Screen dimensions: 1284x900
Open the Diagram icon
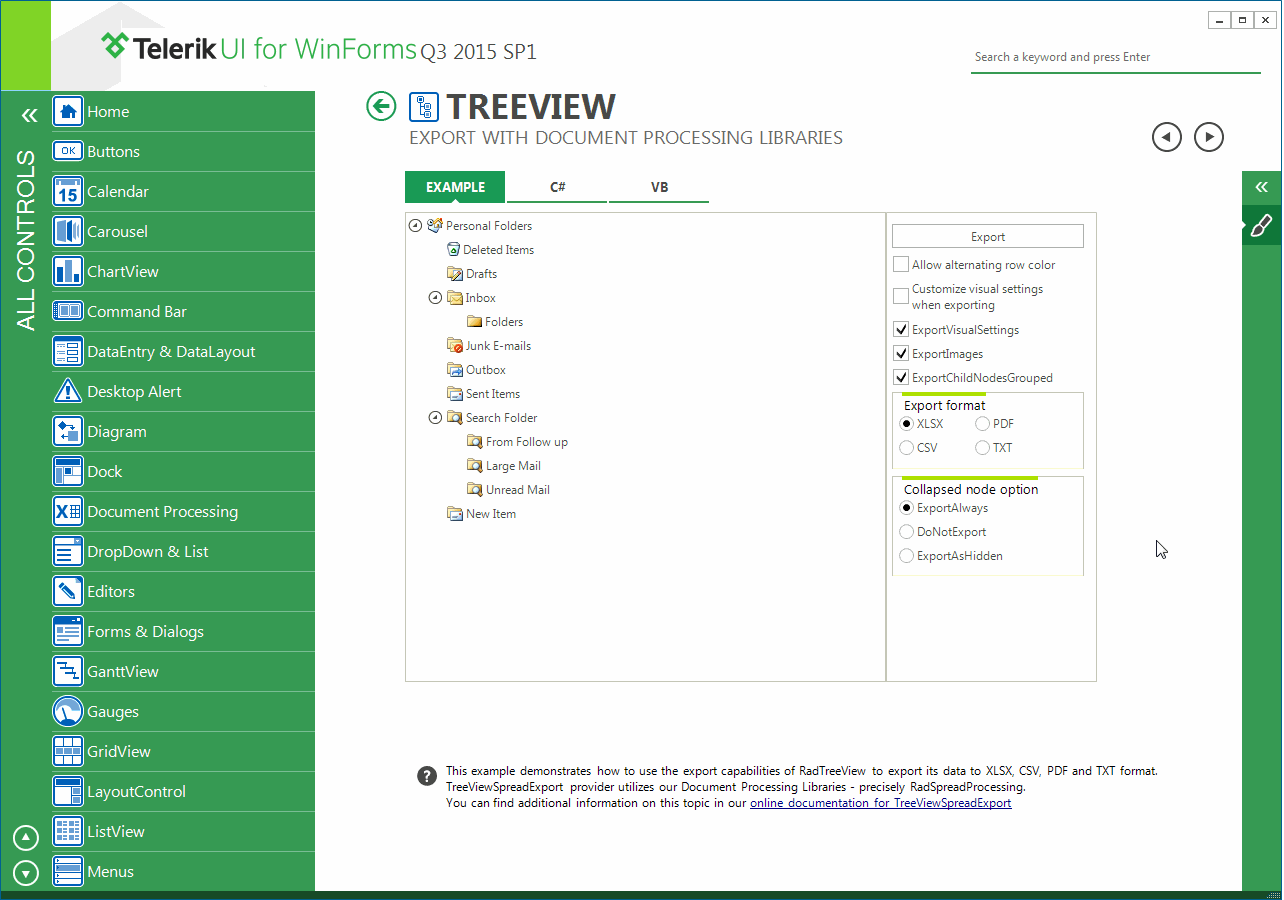point(68,432)
